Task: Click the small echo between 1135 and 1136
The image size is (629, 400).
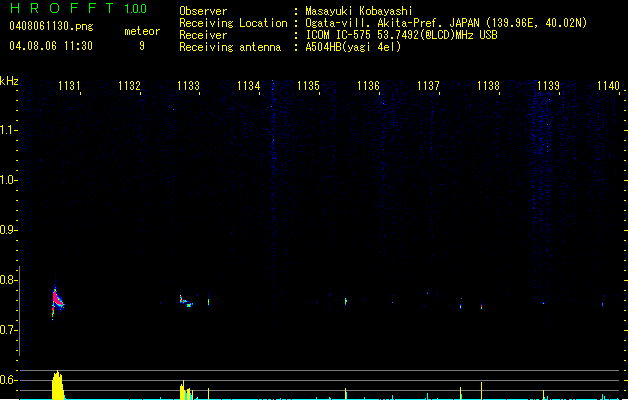Action: point(346,301)
